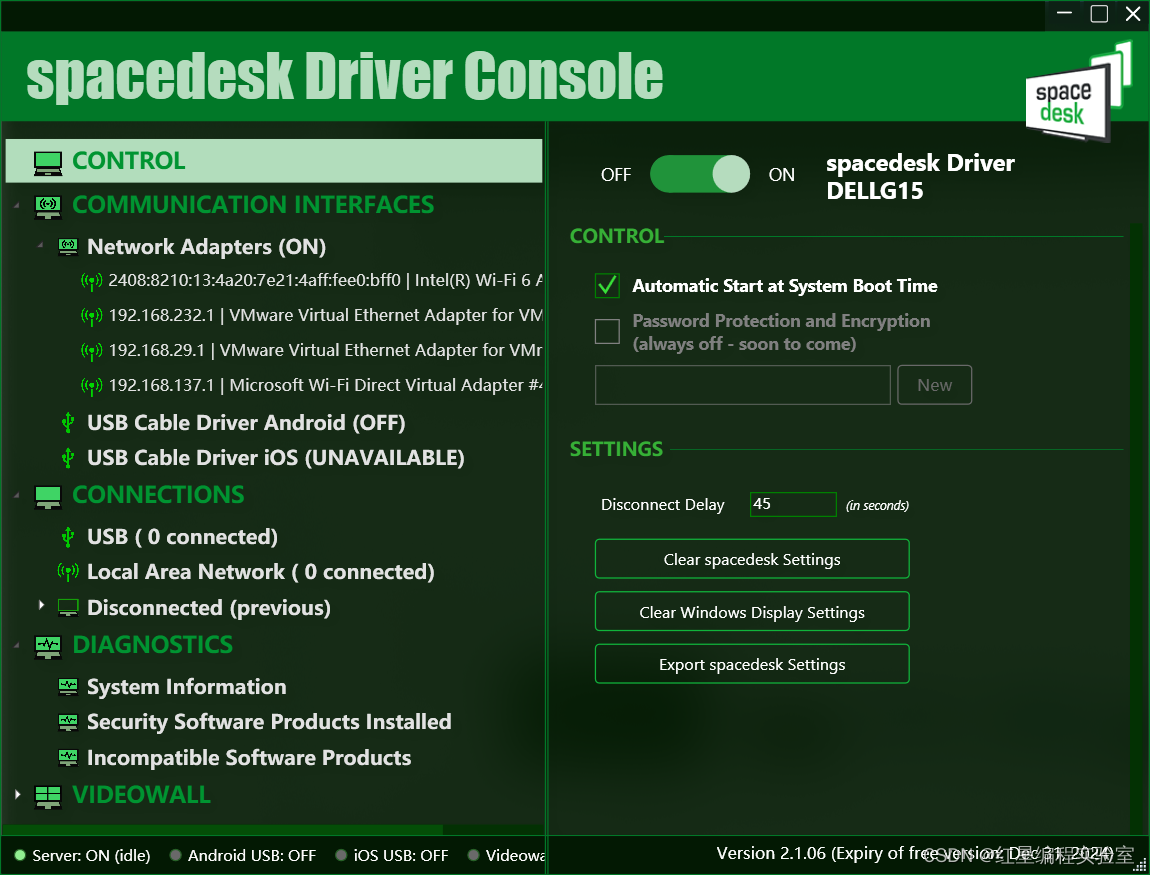
Task: Click the antenna icon beside 192.168.29.1
Action: click(91, 351)
